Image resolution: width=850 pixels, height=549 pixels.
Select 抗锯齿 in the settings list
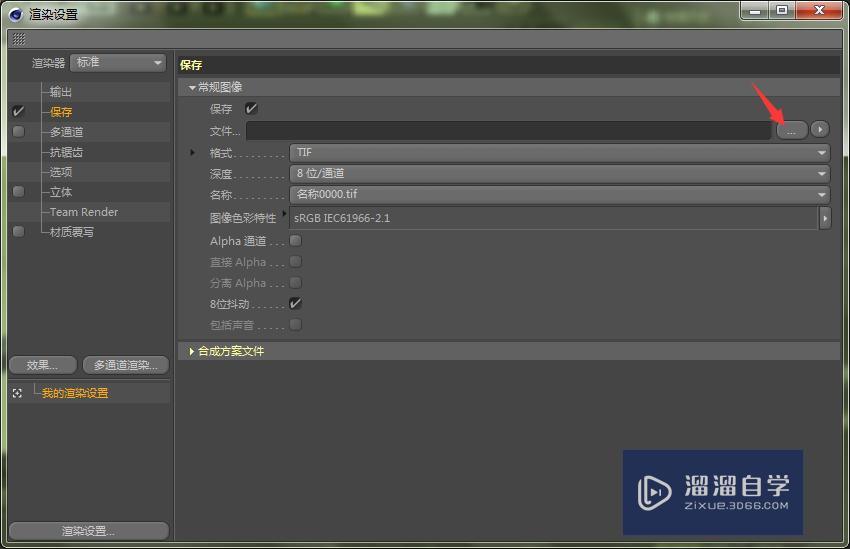tap(66, 152)
